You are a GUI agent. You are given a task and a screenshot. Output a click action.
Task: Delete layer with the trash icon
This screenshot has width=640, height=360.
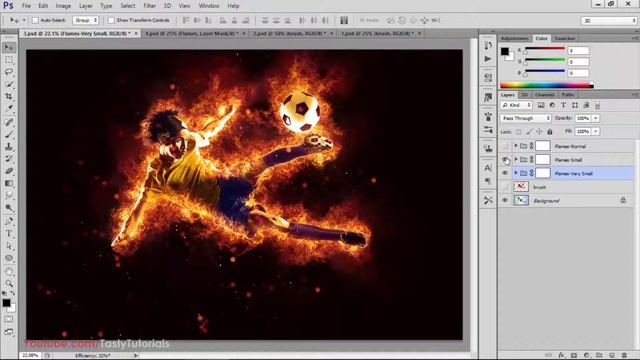coord(624,356)
